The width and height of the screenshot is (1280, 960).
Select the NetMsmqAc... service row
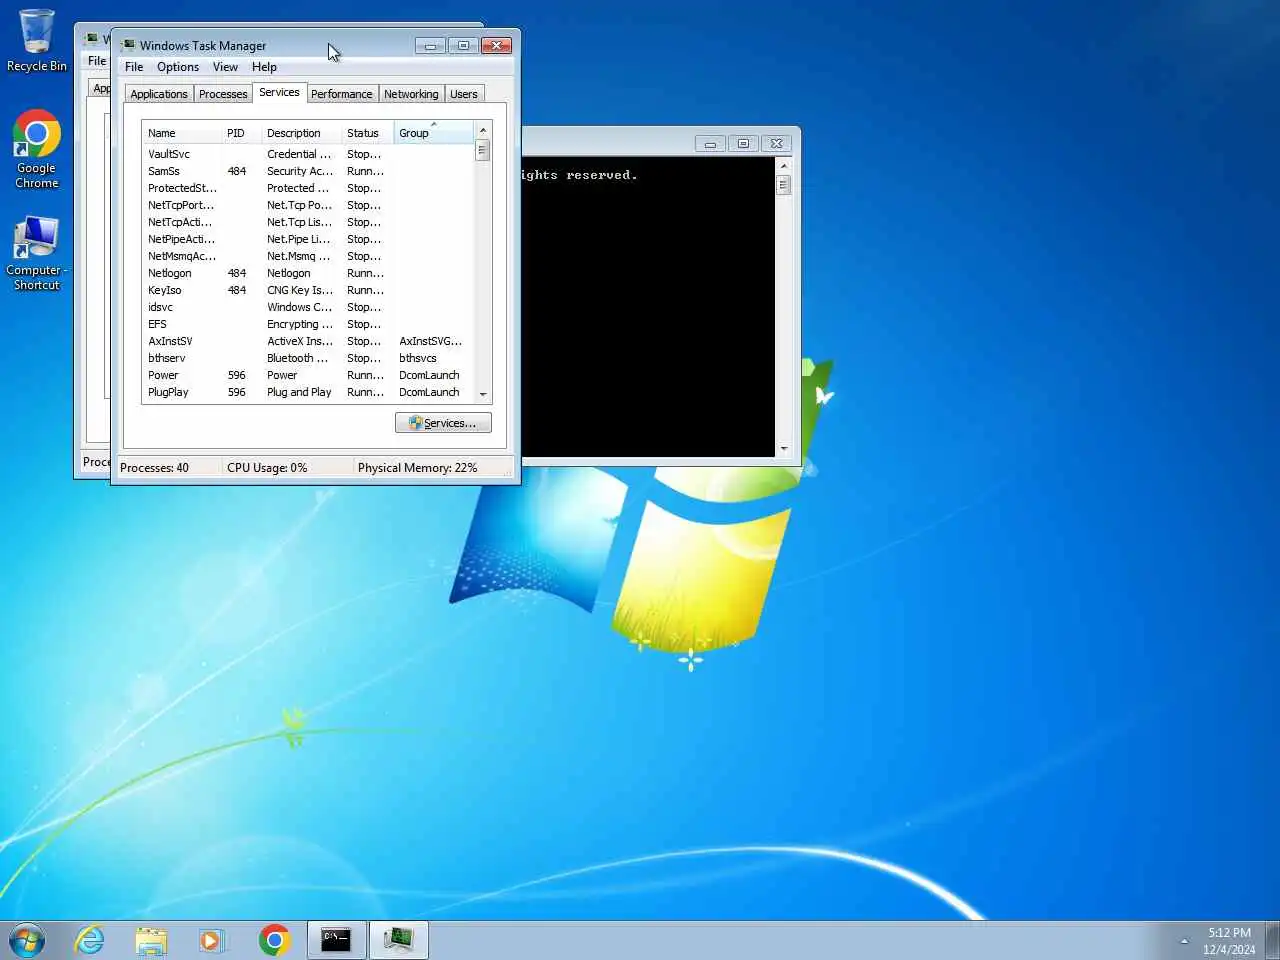[x=308, y=256]
